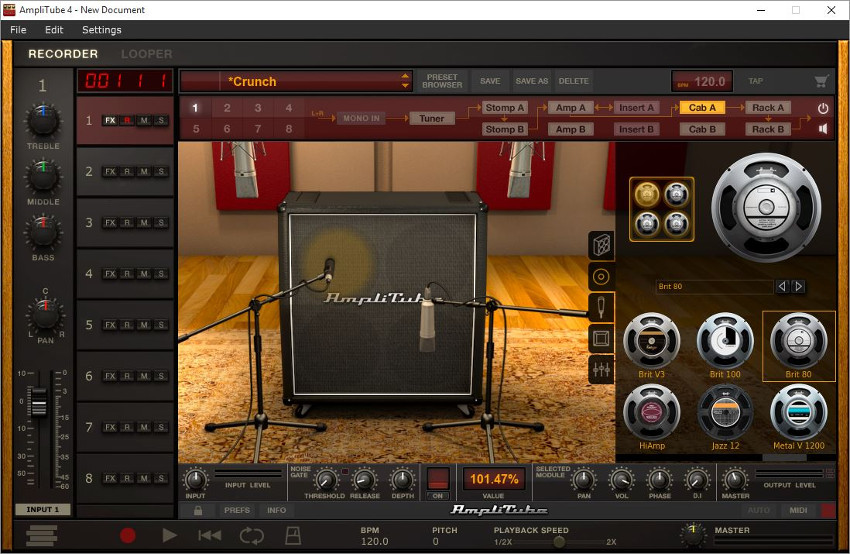850x554 pixels.
Task: Select the Jazz 12 speaker
Action: click(x=725, y=416)
